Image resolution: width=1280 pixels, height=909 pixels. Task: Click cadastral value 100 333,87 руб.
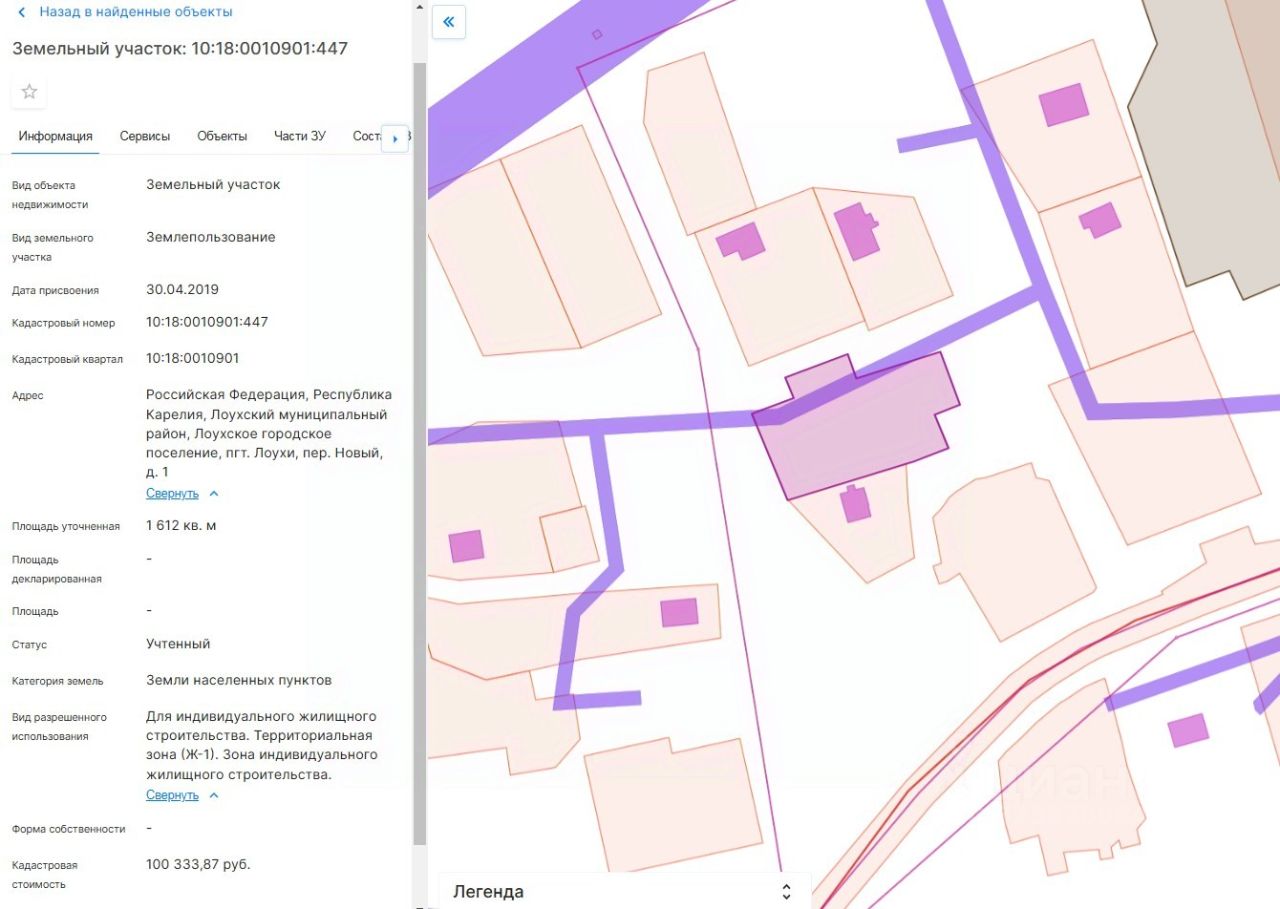pos(198,865)
